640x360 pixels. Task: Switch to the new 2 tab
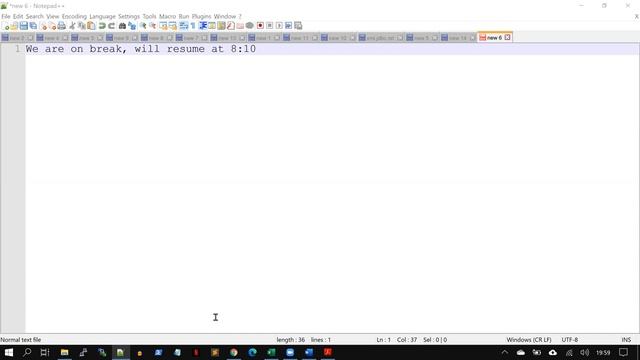(x=17, y=38)
